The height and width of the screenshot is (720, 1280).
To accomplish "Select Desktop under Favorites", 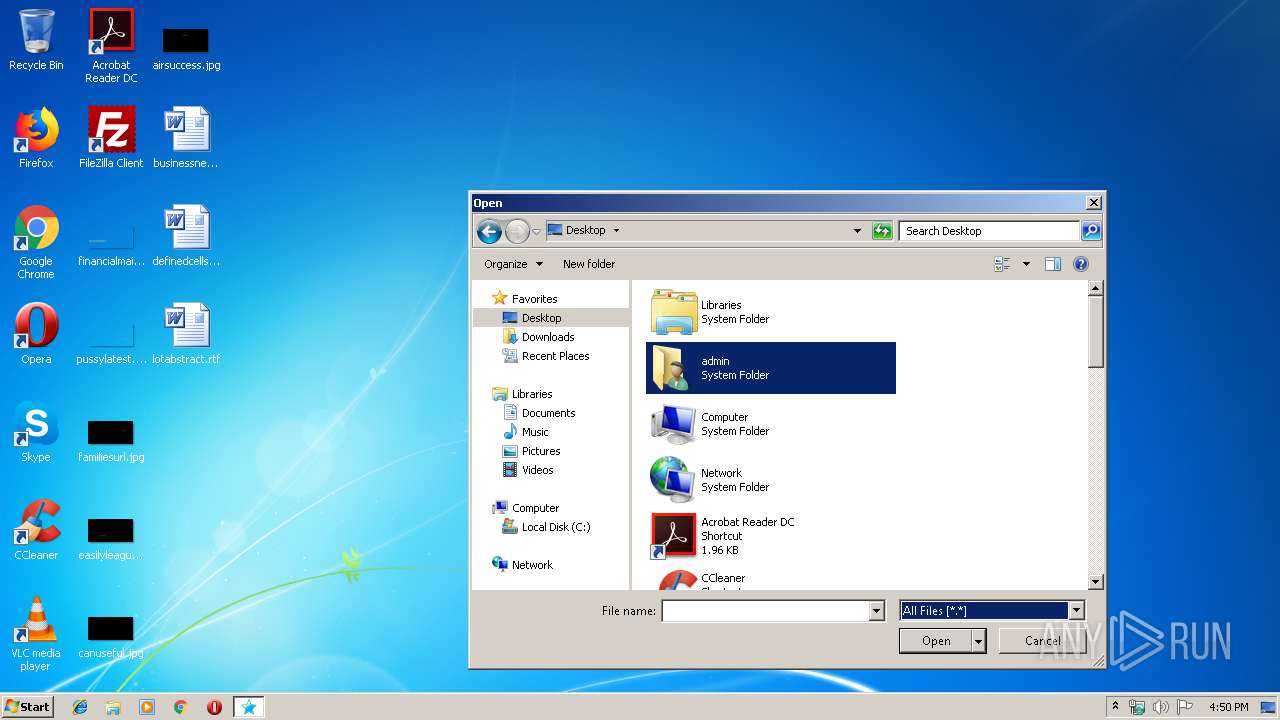I will (x=541, y=318).
